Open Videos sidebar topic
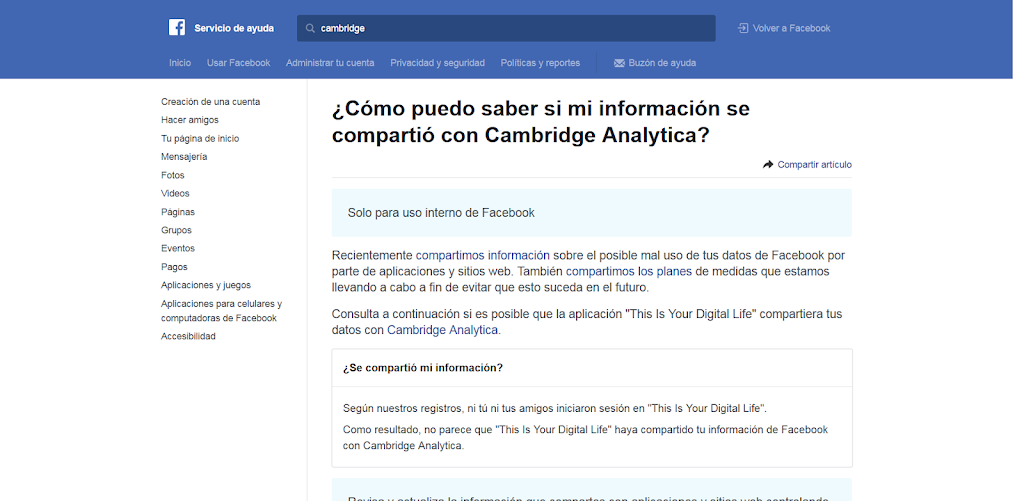1024x501 pixels. coord(175,193)
